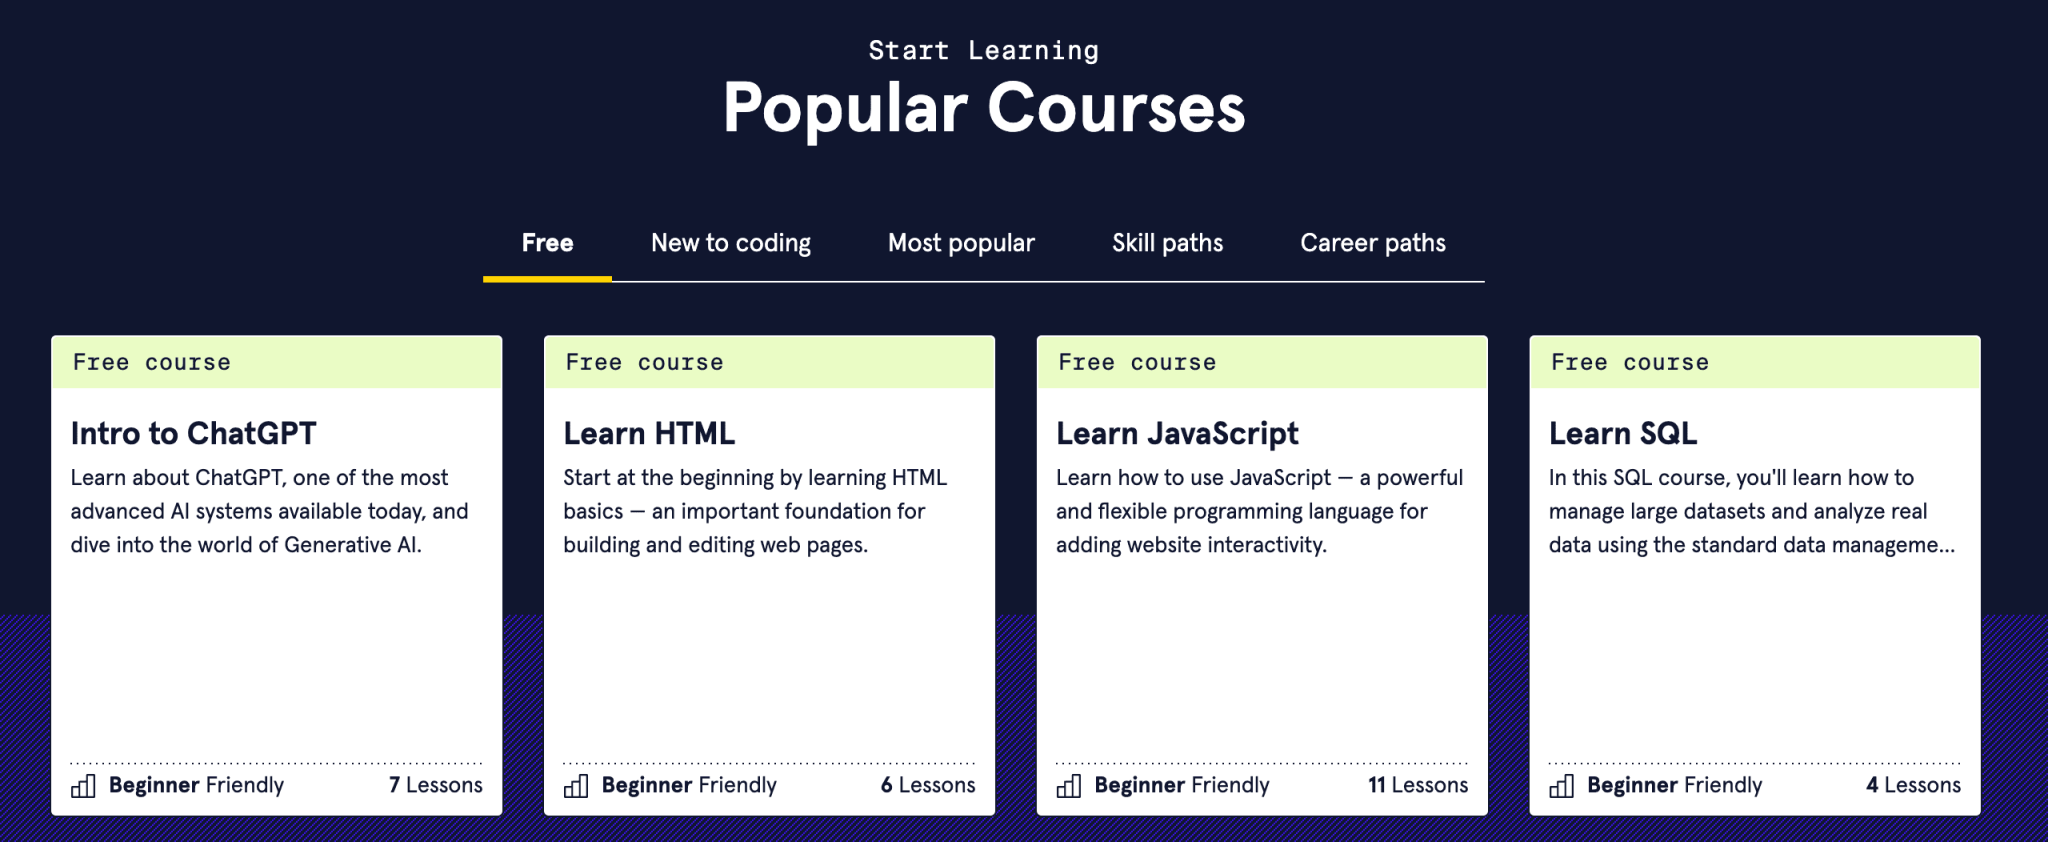Open the Learn HTML course title
This screenshot has width=2048, height=842.
(649, 433)
